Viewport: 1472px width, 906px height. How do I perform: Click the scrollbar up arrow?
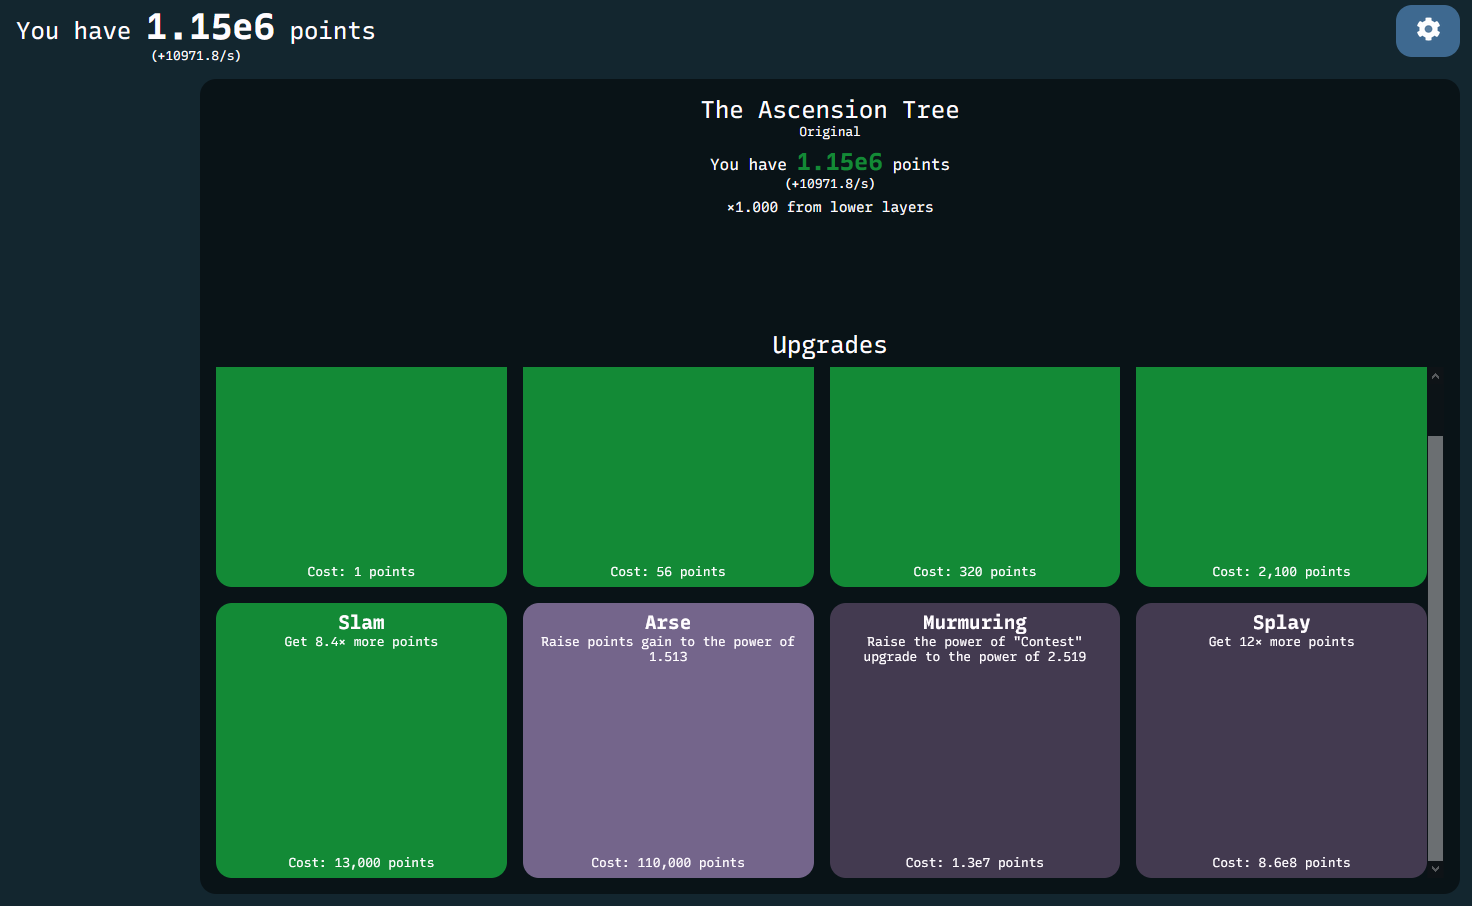(1436, 375)
